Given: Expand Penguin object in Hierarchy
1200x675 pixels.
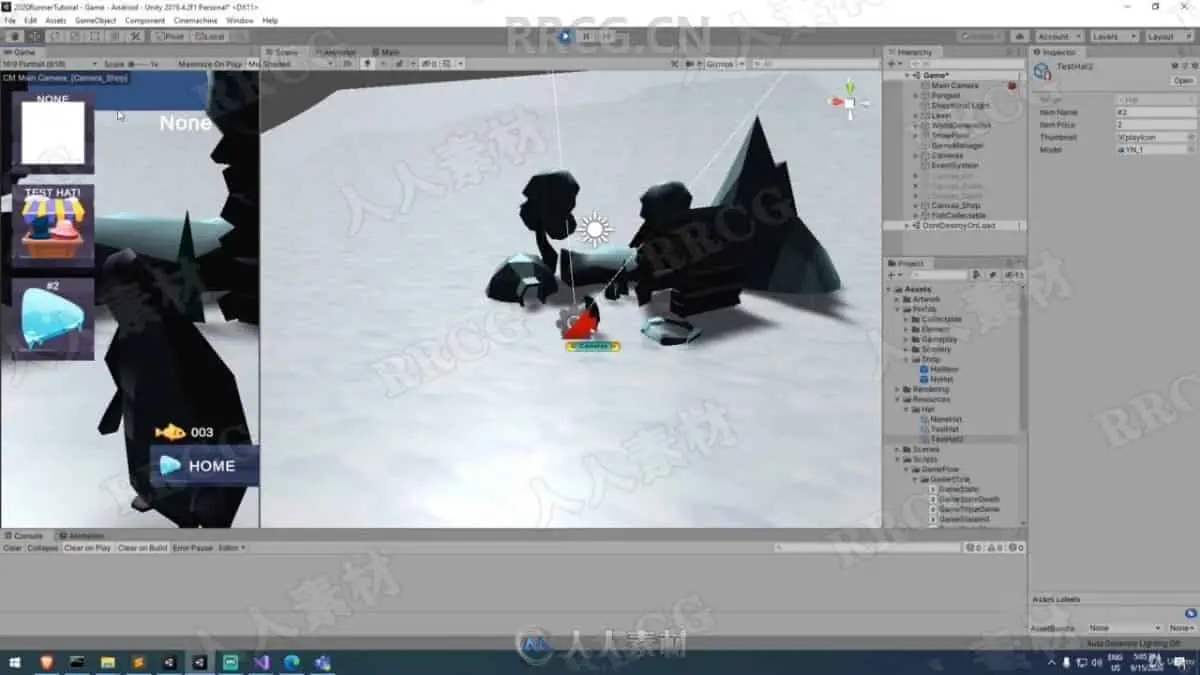Looking at the screenshot, I should pos(917,96).
